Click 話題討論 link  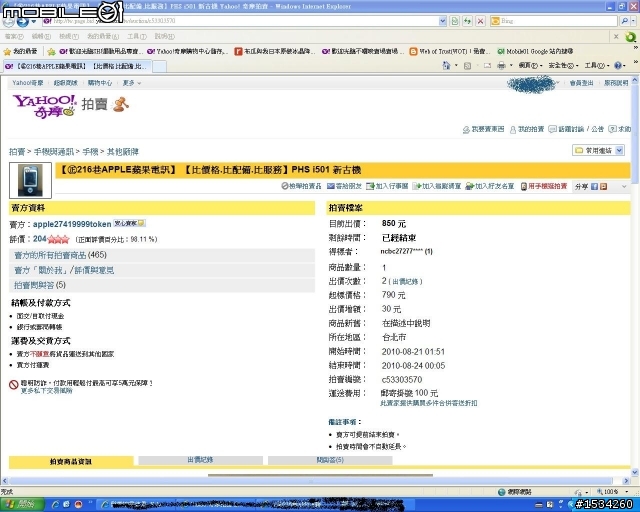point(566,129)
